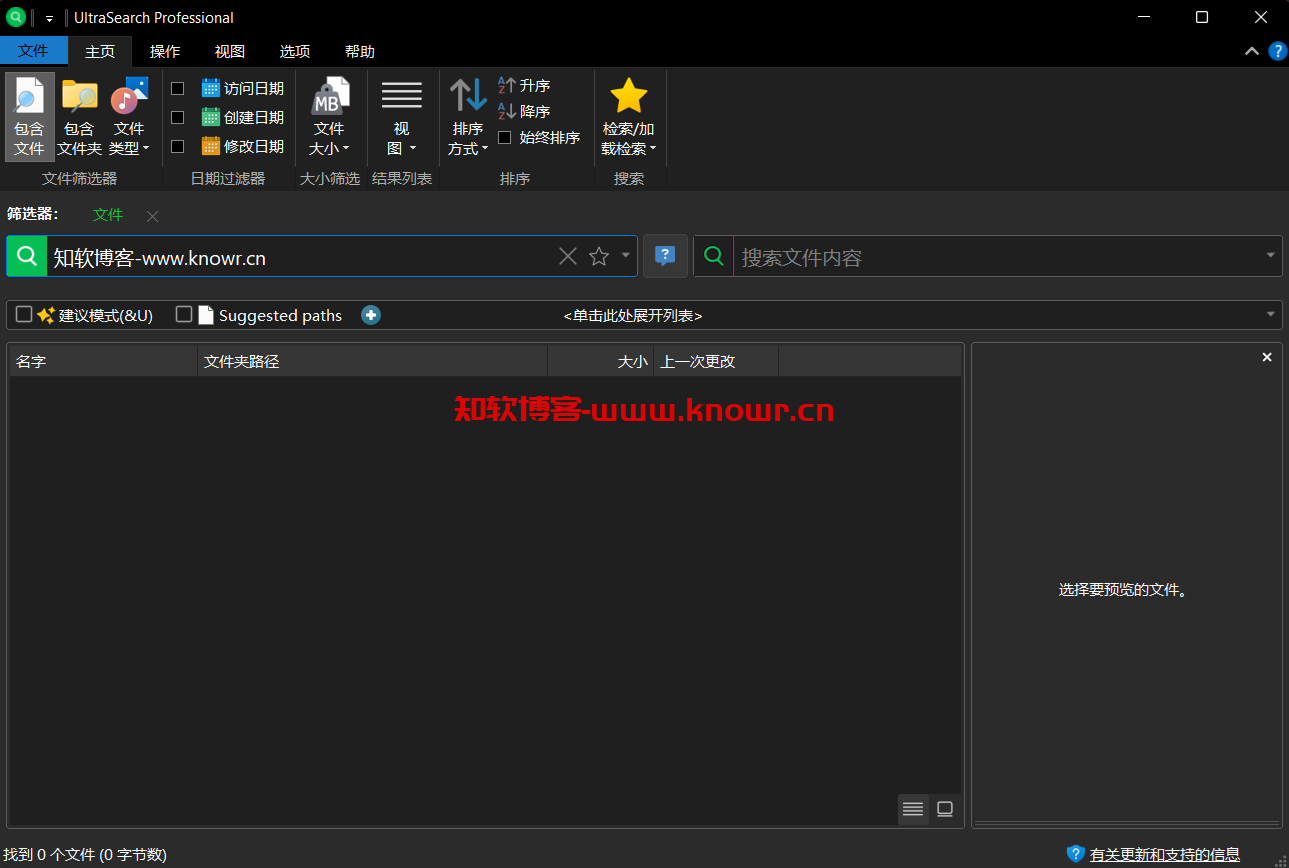The width and height of the screenshot is (1289, 868).
Task: Click the 包含文件夹 folder filter icon
Action: pyautogui.click(x=79, y=97)
